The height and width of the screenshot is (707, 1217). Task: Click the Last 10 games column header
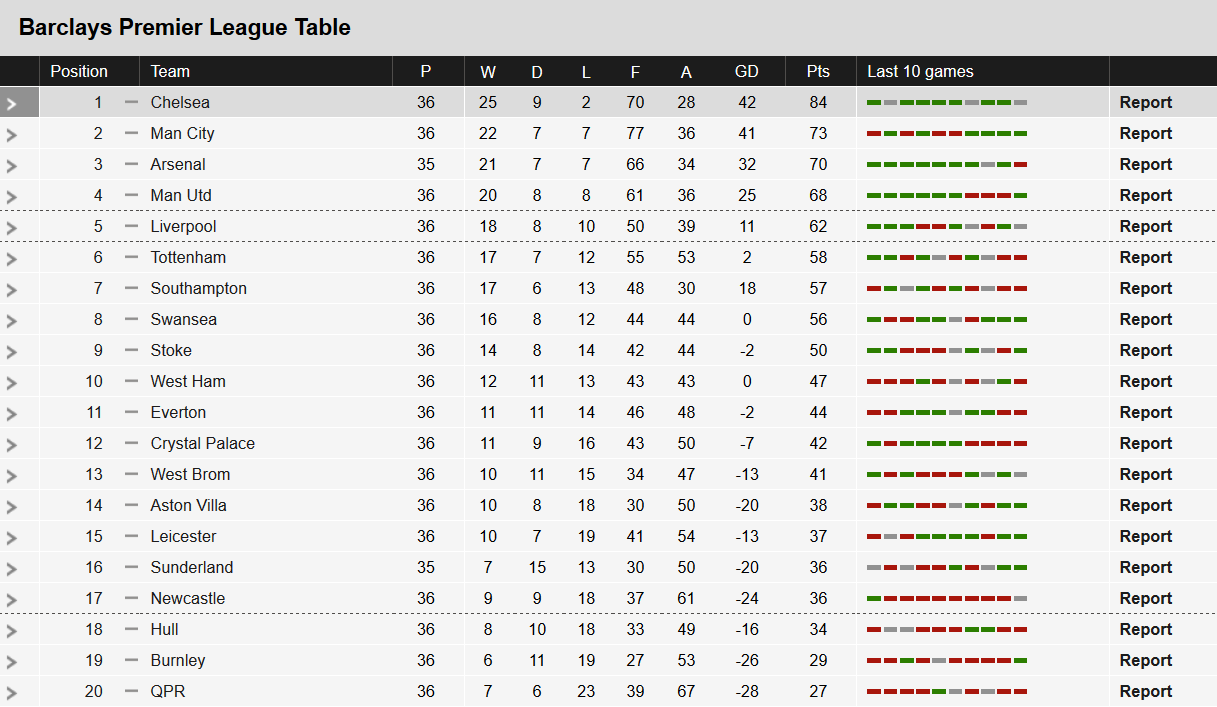click(x=920, y=71)
